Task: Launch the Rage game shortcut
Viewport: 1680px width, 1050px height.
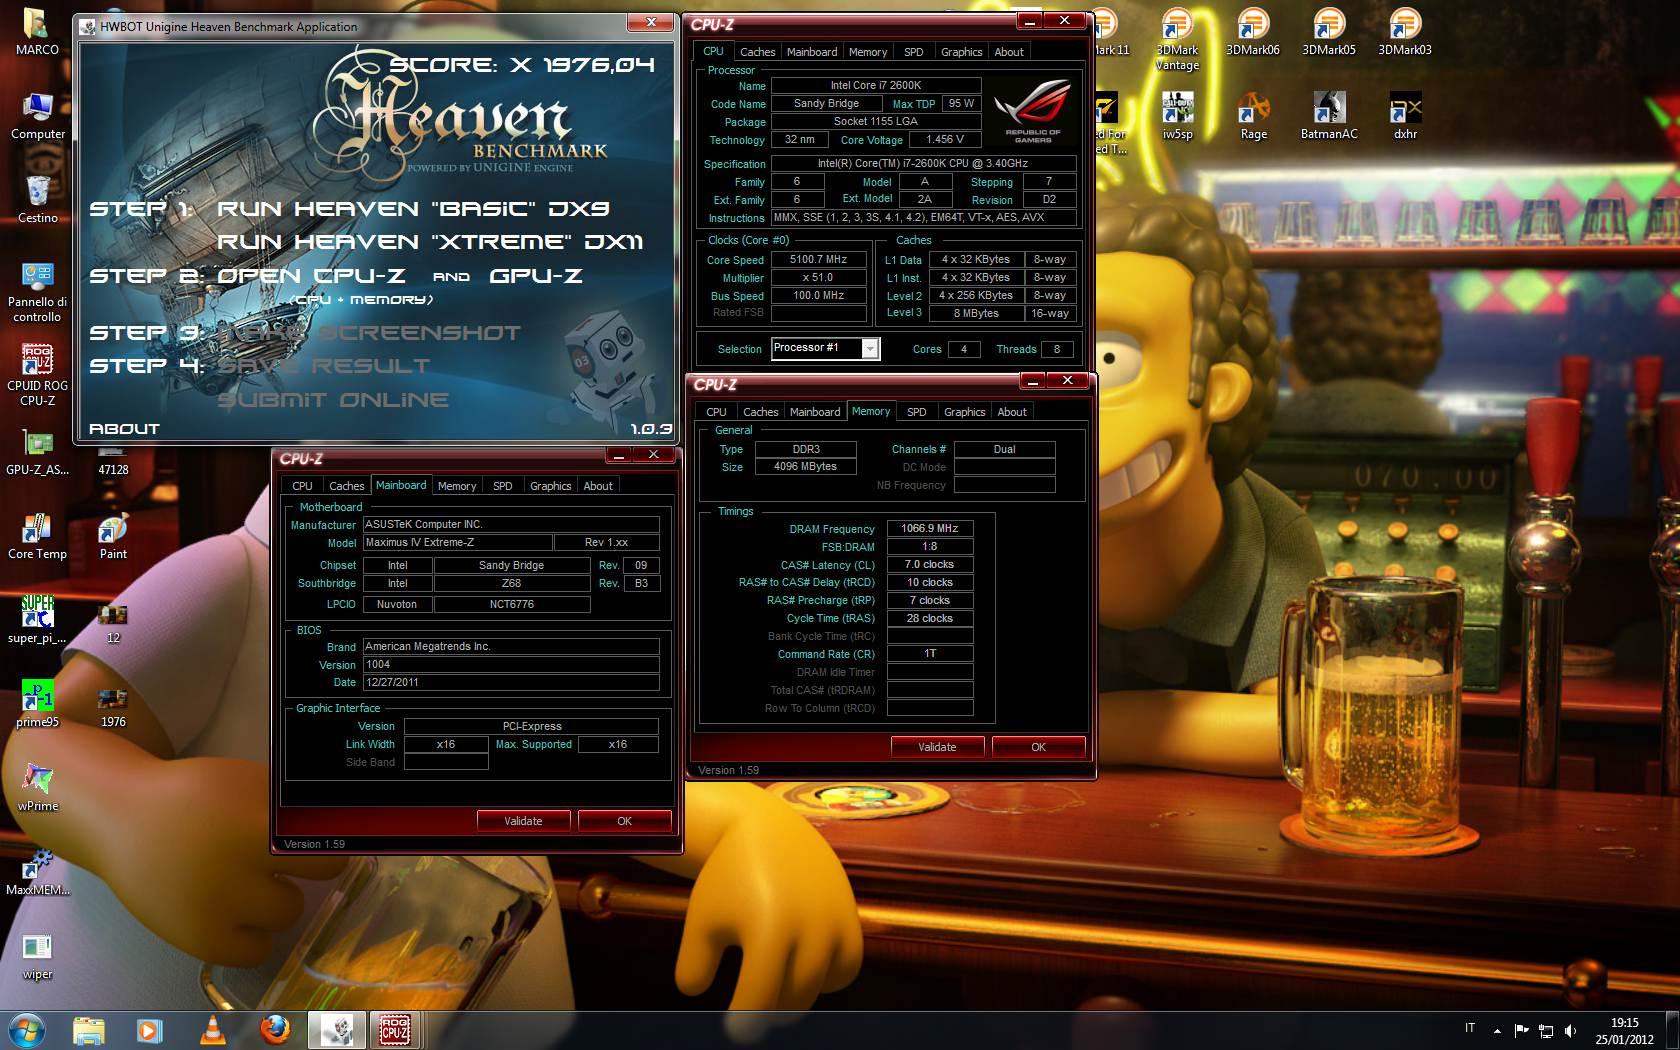Action: click(x=1253, y=115)
